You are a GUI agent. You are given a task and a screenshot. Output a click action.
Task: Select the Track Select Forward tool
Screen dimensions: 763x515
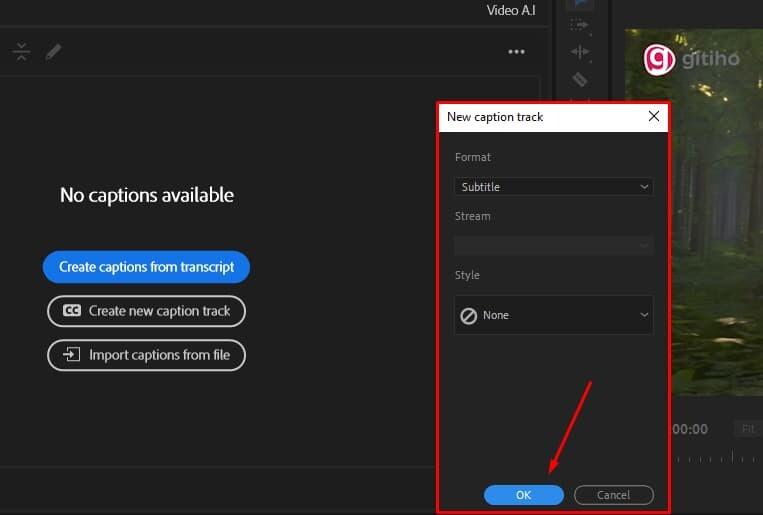click(579, 25)
